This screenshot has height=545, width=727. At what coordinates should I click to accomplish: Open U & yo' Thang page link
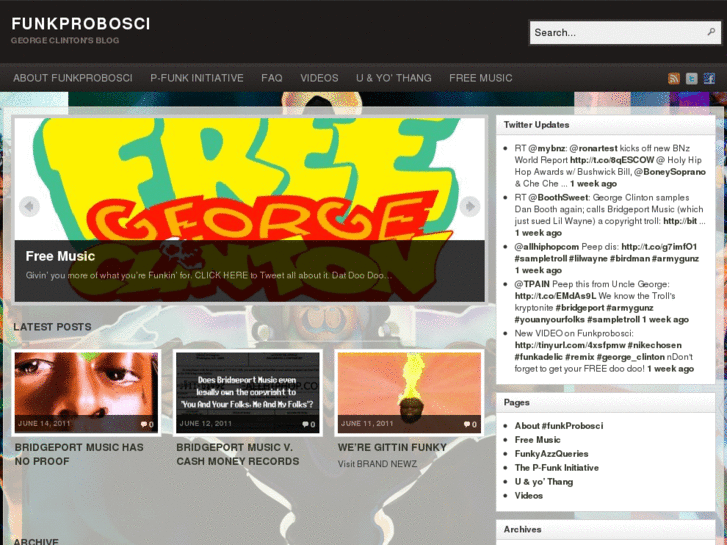(544, 481)
